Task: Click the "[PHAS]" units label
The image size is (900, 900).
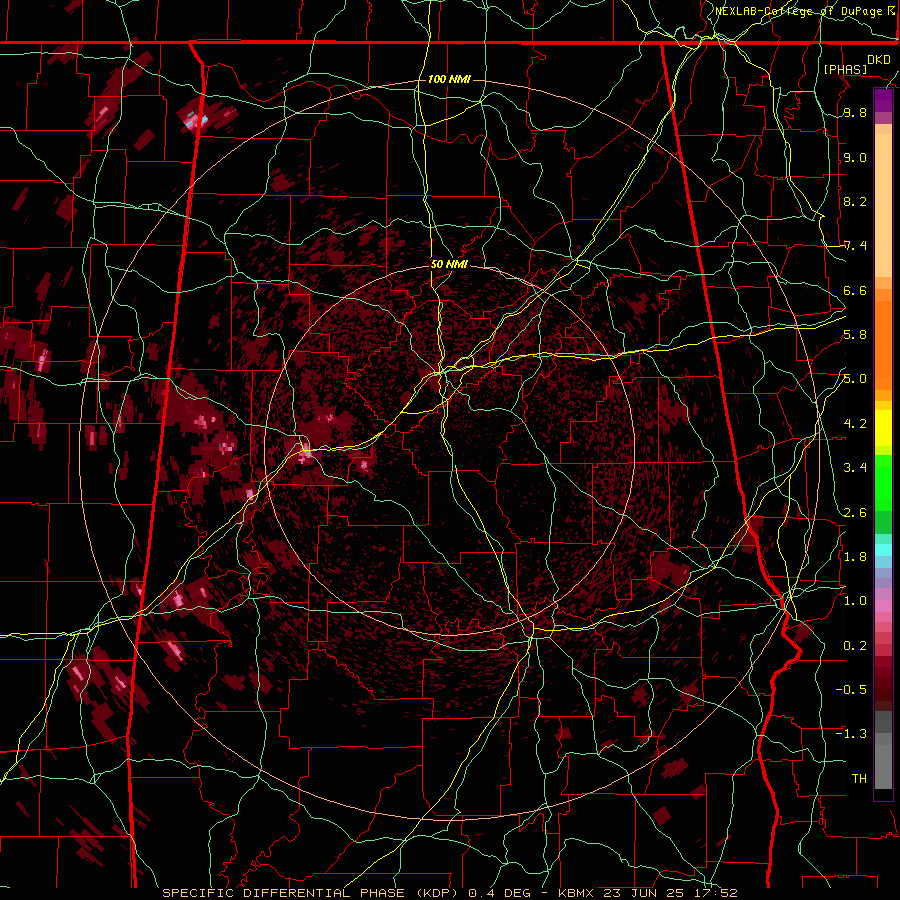Action: pyautogui.click(x=845, y=69)
